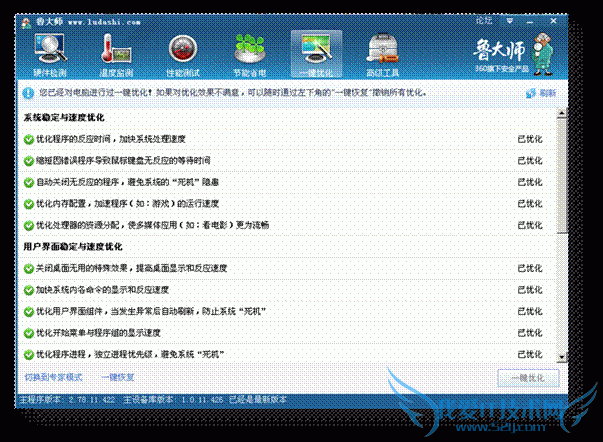The height and width of the screenshot is (442, 603).
Task: Click 已优化 status for 优化程序进程 row
Action: 530,355
